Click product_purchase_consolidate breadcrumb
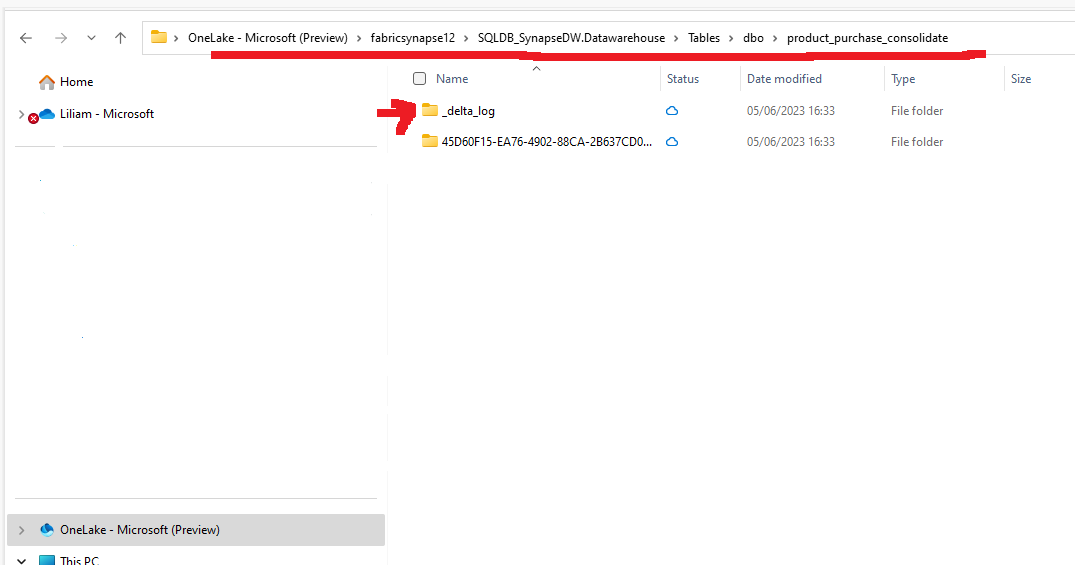This screenshot has height=565, width=1075. (867, 38)
